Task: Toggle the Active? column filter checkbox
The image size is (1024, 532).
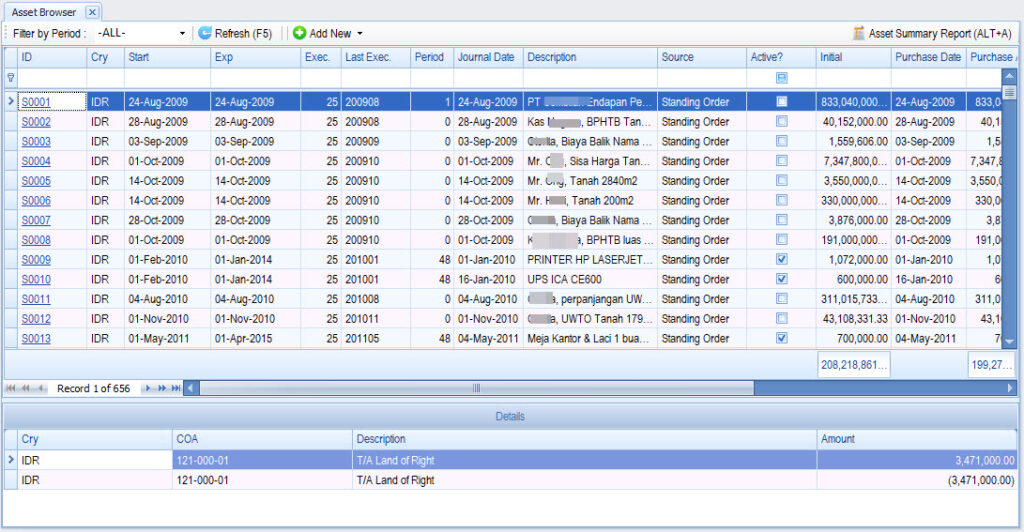Action: point(782,77)
